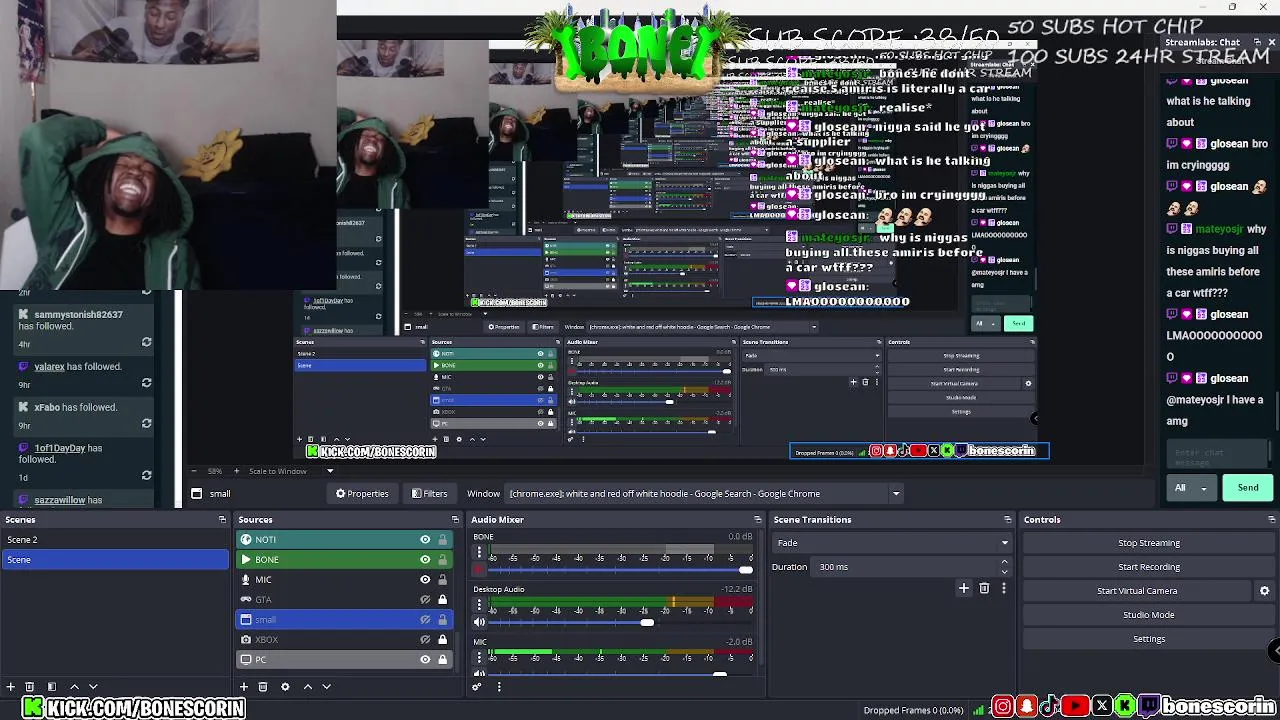Open source properties gear in Sources toolbar
The image size is (1280, 720).
click(285, 687)
